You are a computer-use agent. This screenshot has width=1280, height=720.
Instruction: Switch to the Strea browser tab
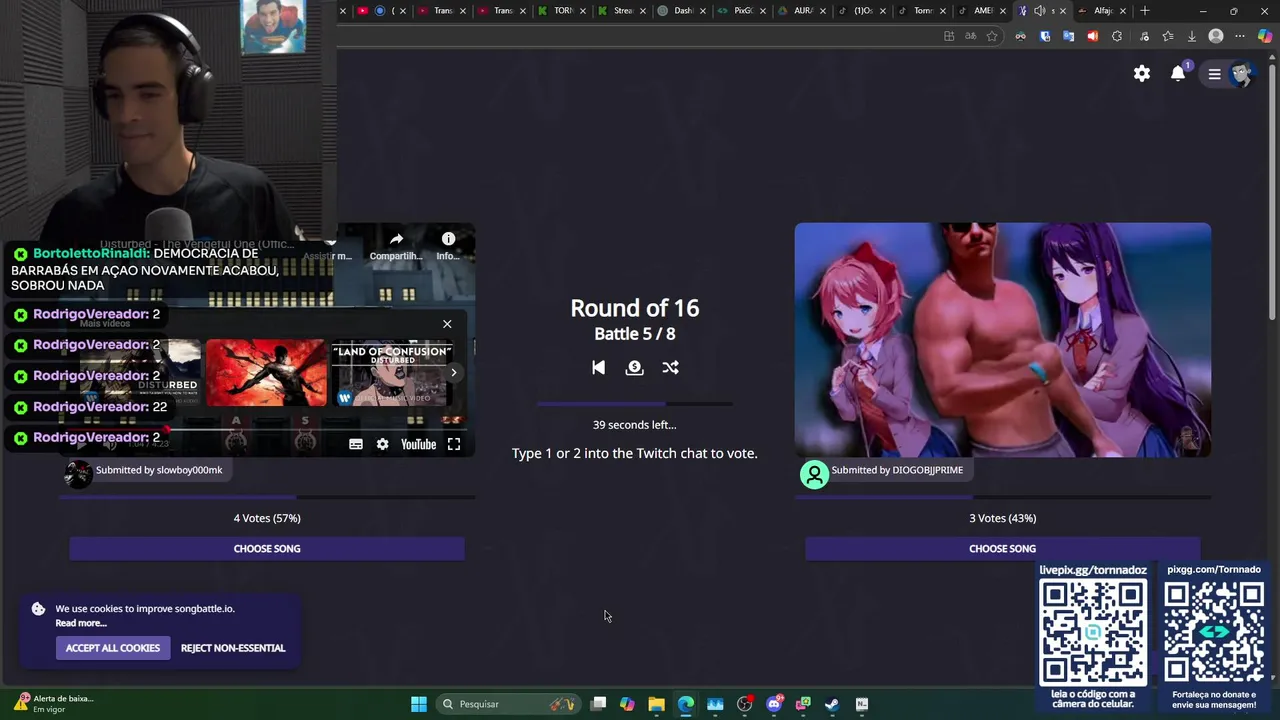click(x=623, y=11)
